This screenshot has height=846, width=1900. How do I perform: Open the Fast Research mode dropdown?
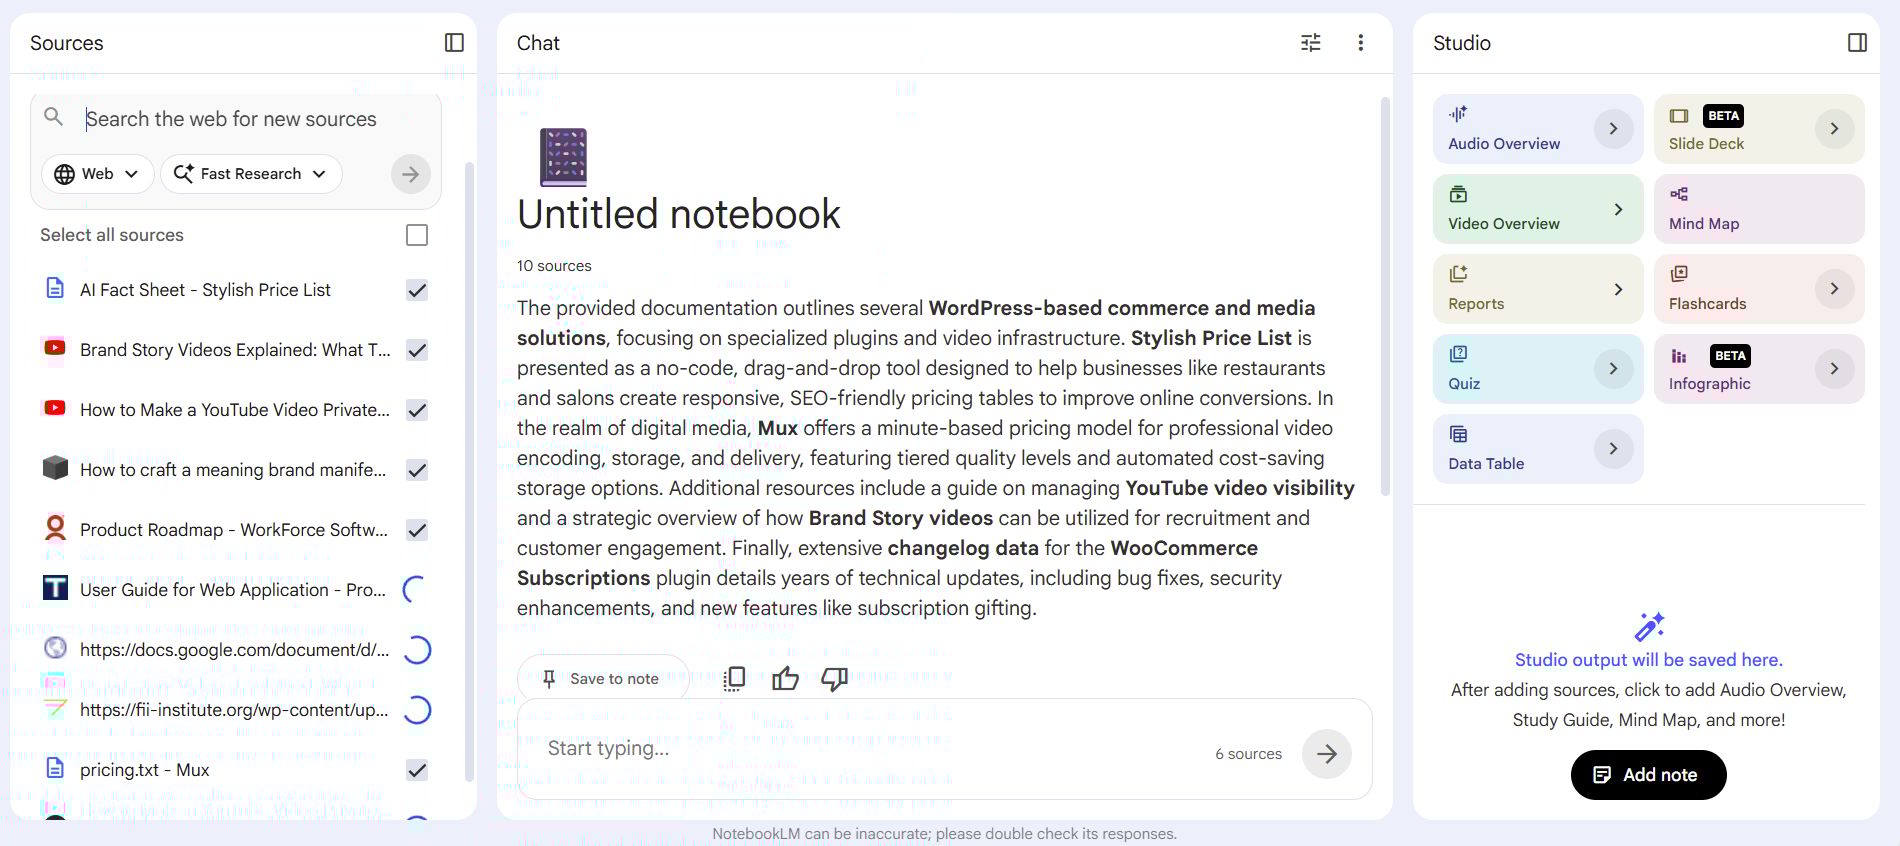(251, 174)
